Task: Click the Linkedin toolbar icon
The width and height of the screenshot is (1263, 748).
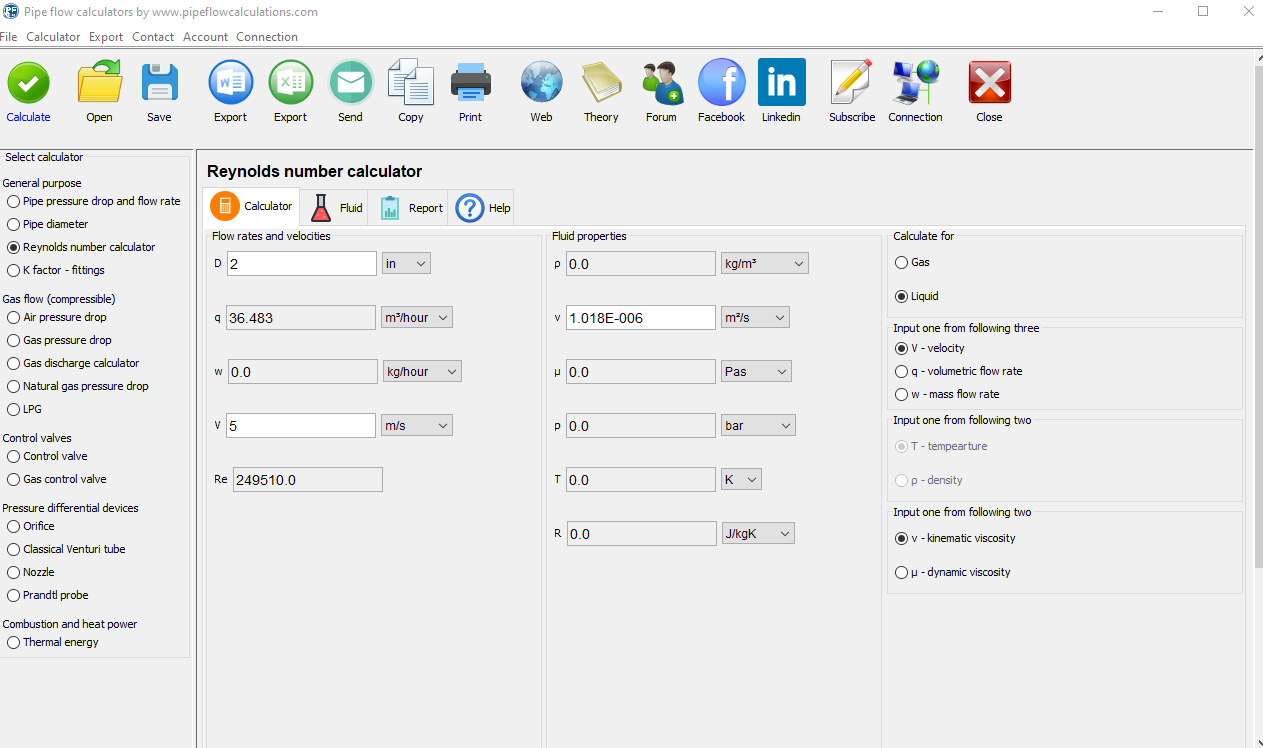Action: (781, 84)
